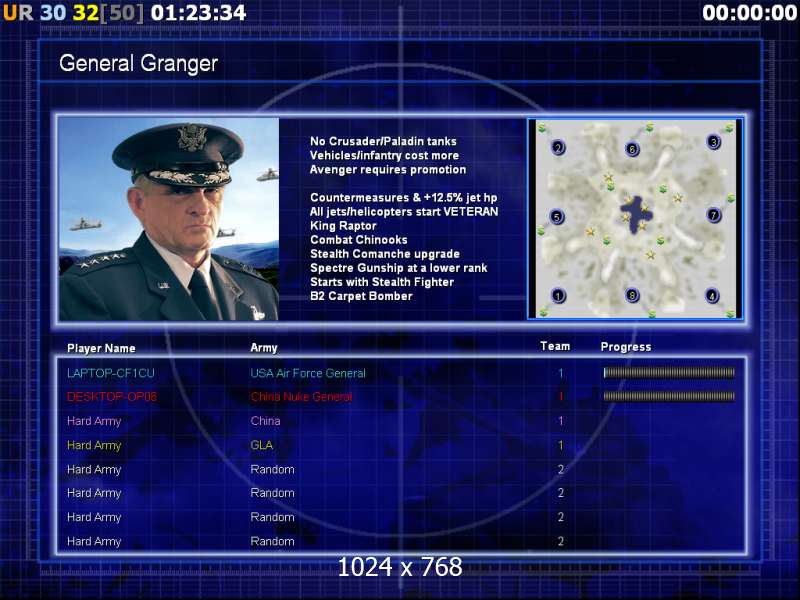
Task: Click the General Granger portrait image
Action: click(x=169, y=219)
